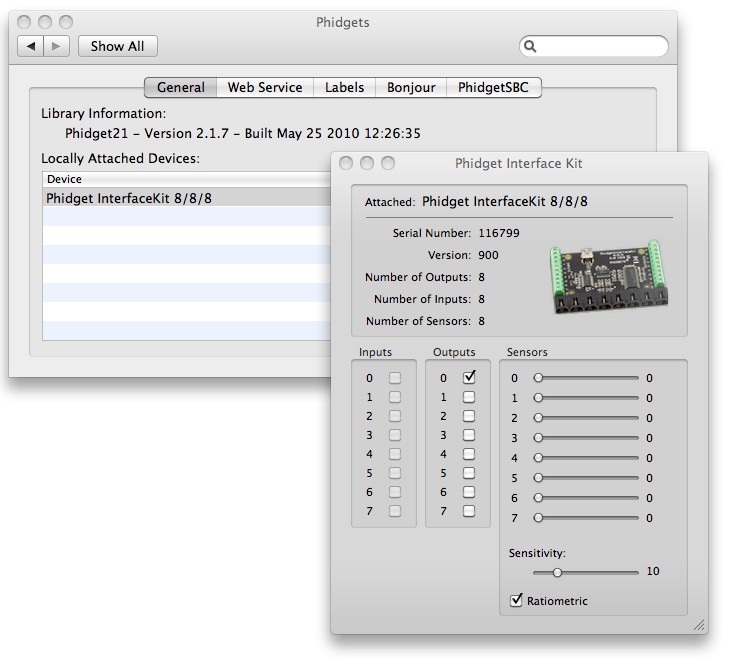Click the magnifier icon in search field
The height and width of the screenshot is (664, 735).
coord(530,46)
